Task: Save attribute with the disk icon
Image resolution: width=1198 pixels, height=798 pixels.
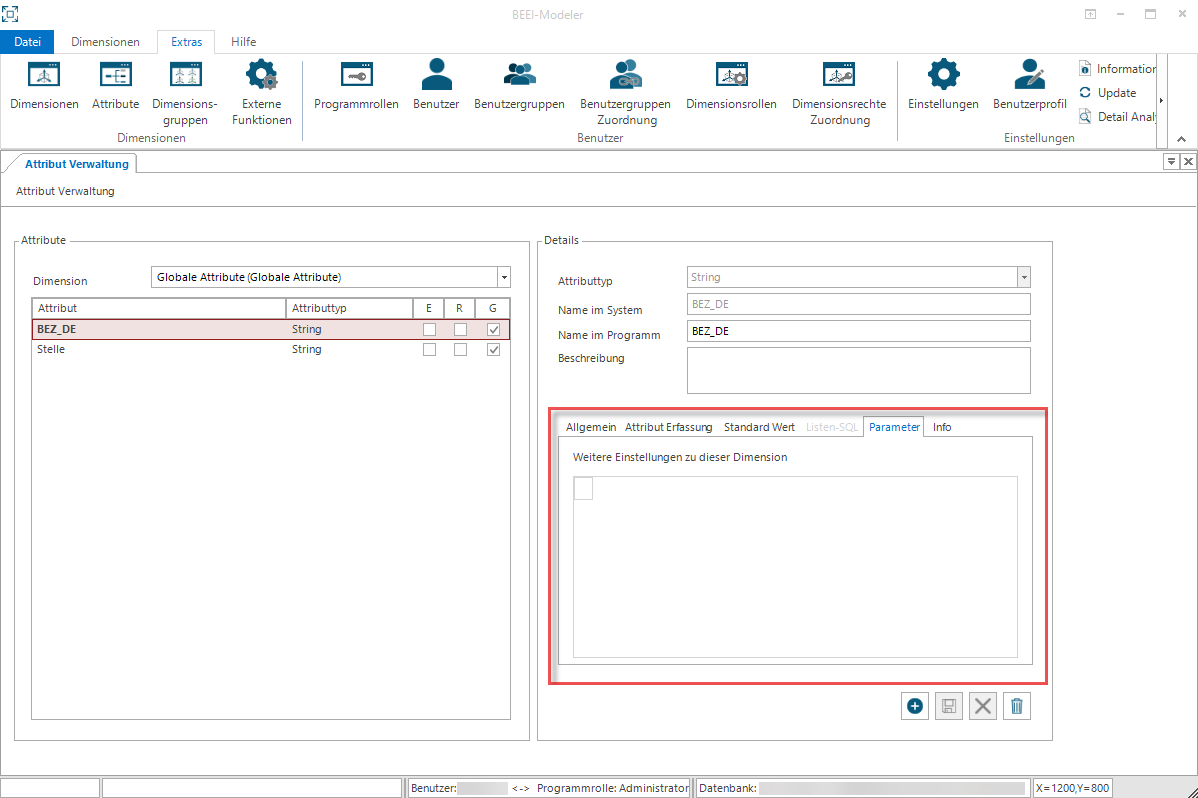Action: pyautogui.click(x=949, y=706)
